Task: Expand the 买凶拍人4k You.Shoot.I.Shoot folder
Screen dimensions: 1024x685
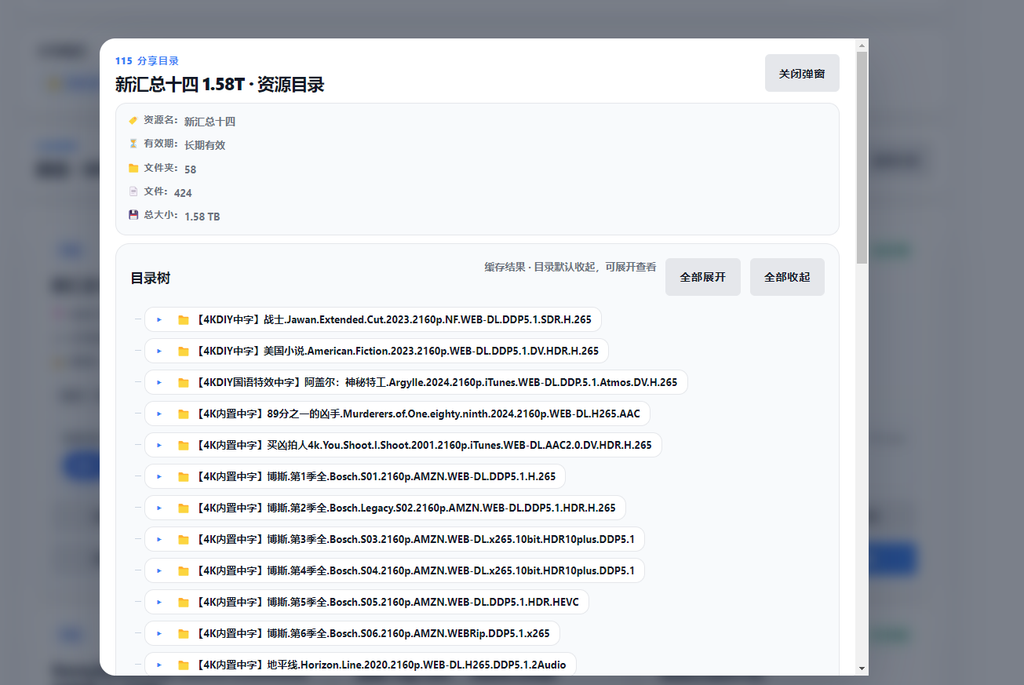Action: (160, 444)
